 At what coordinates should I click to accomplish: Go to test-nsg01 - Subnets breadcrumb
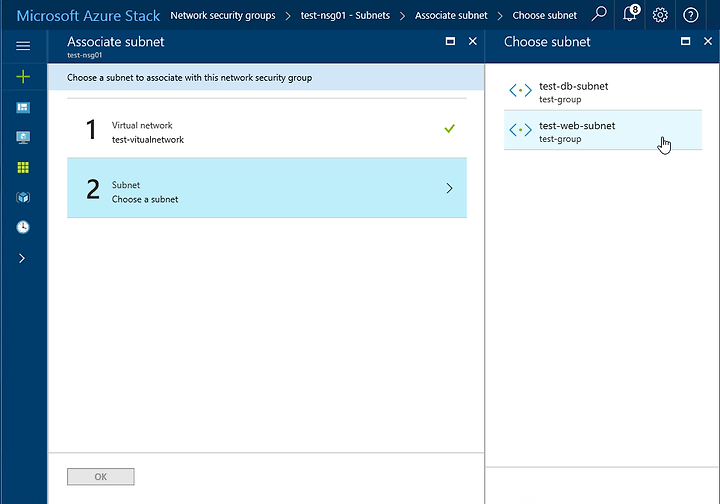click(x=345, y=15)
